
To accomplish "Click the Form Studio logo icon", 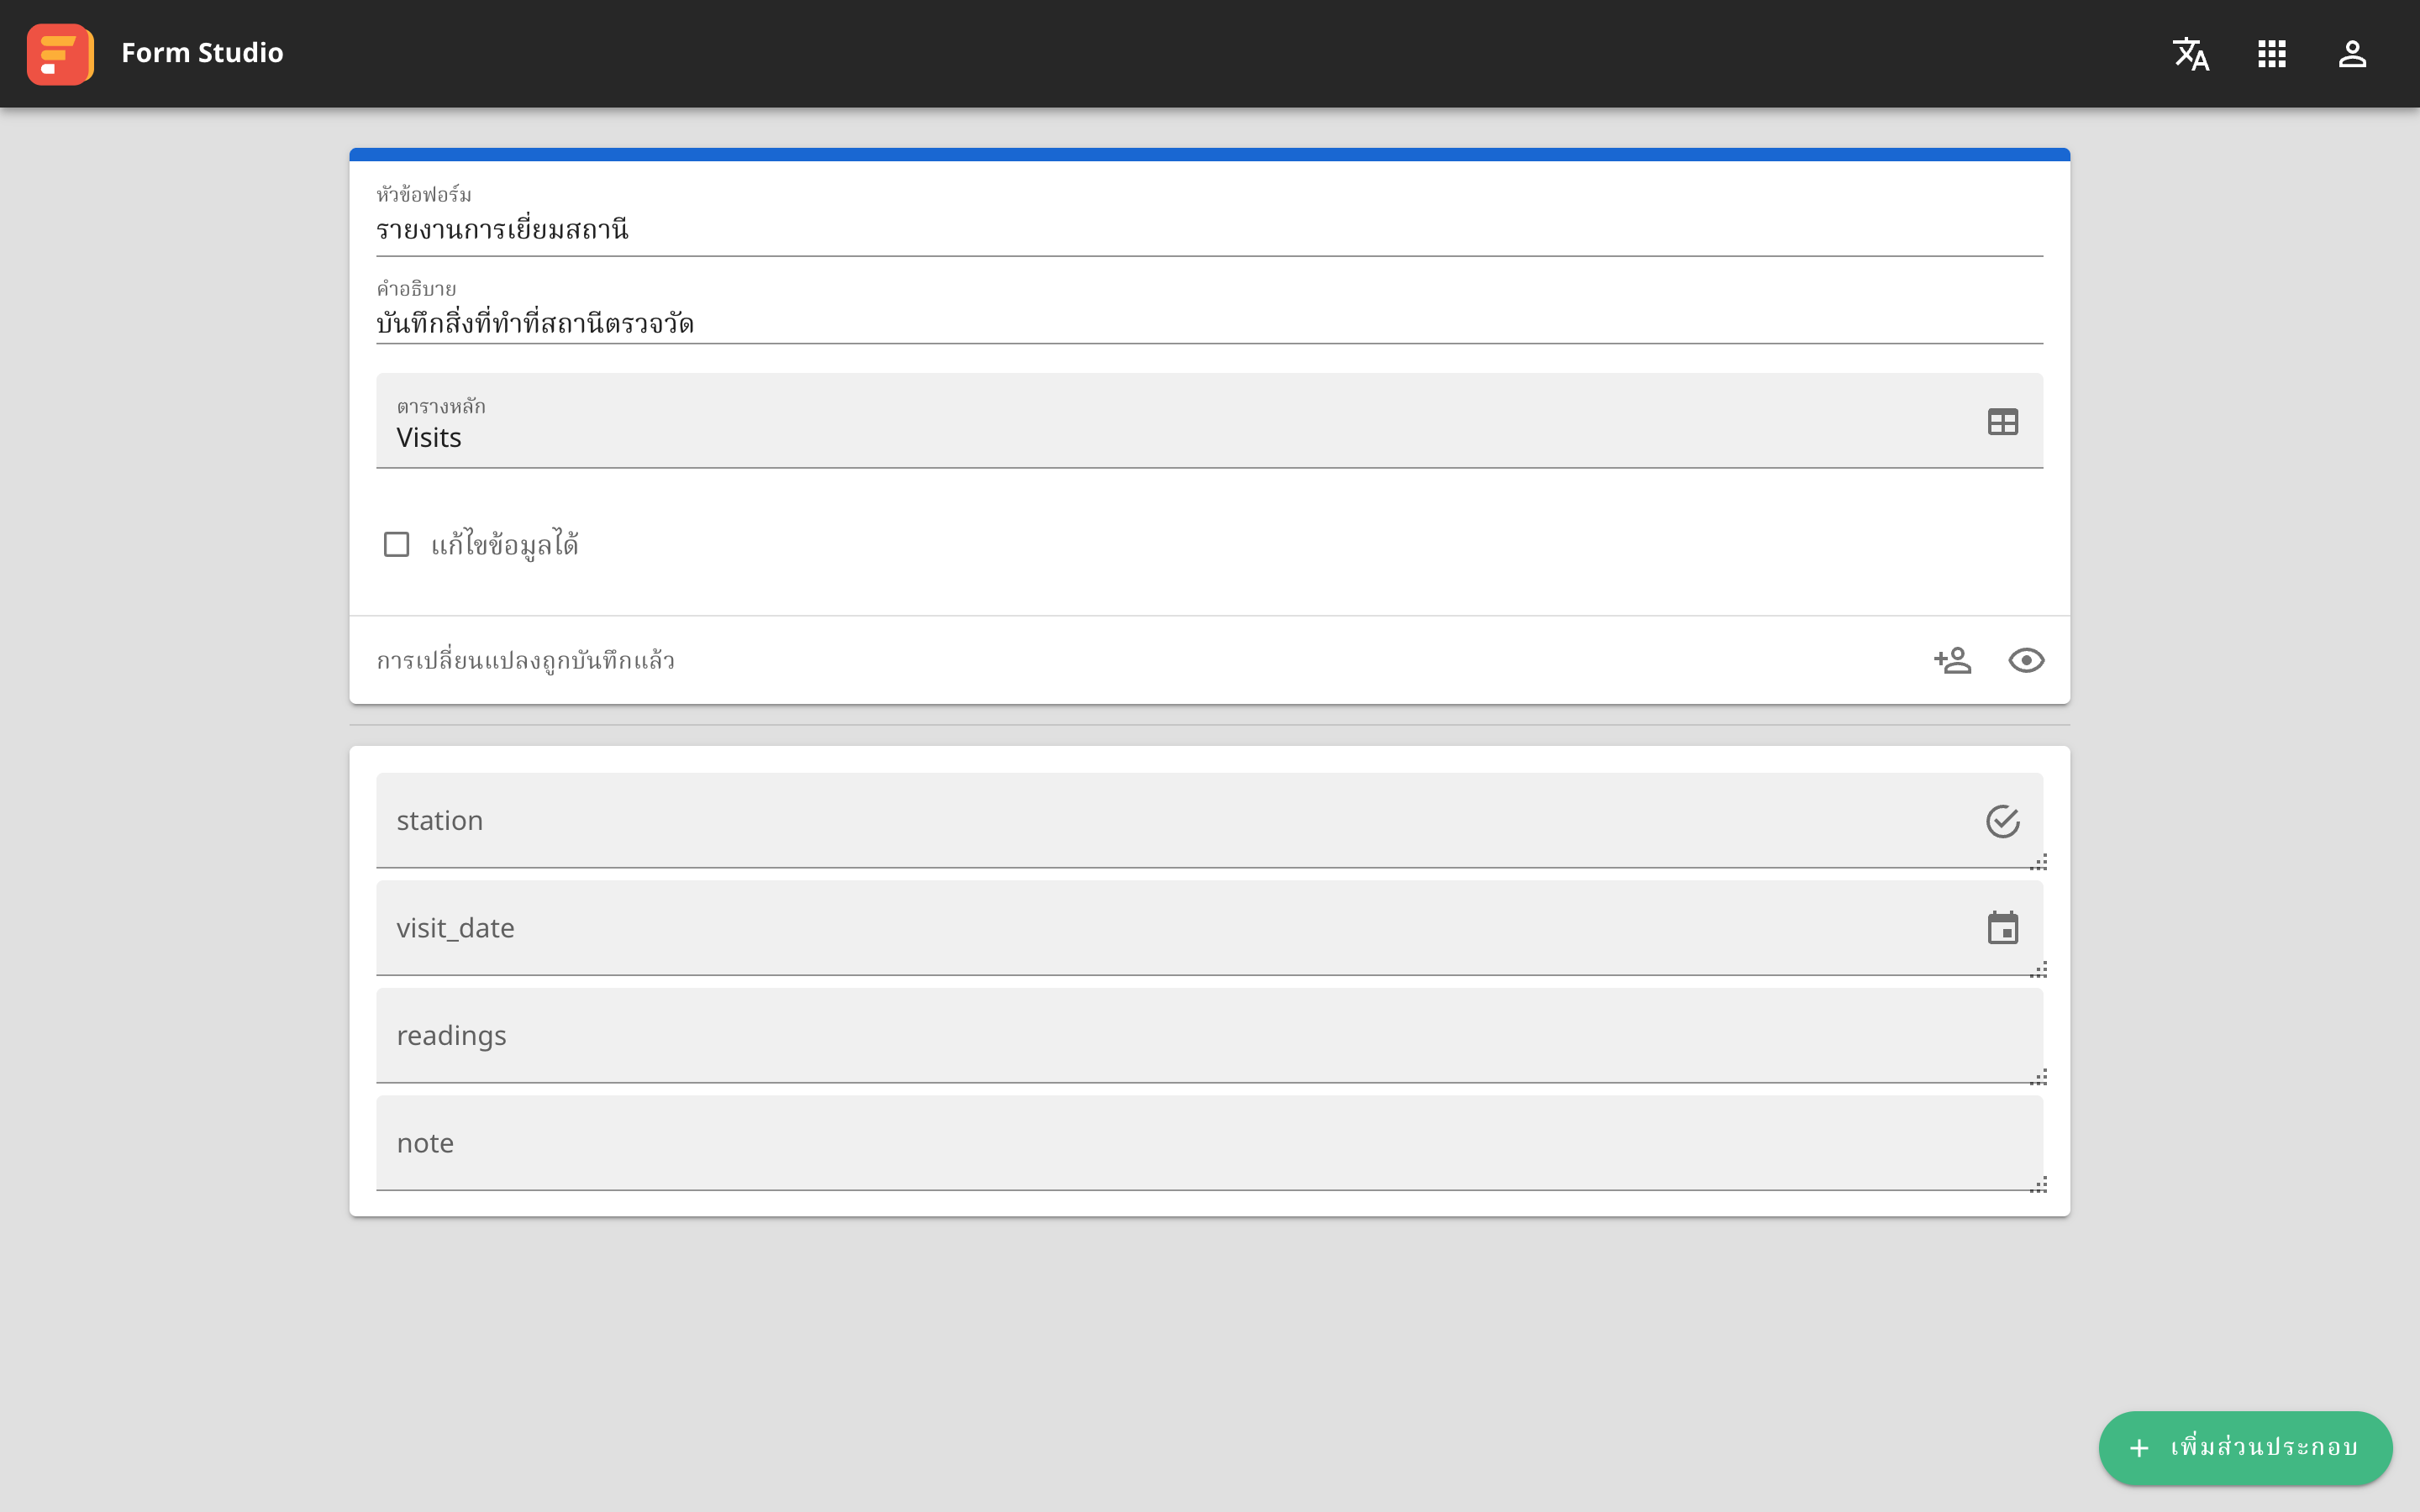I will coord(60,54).
